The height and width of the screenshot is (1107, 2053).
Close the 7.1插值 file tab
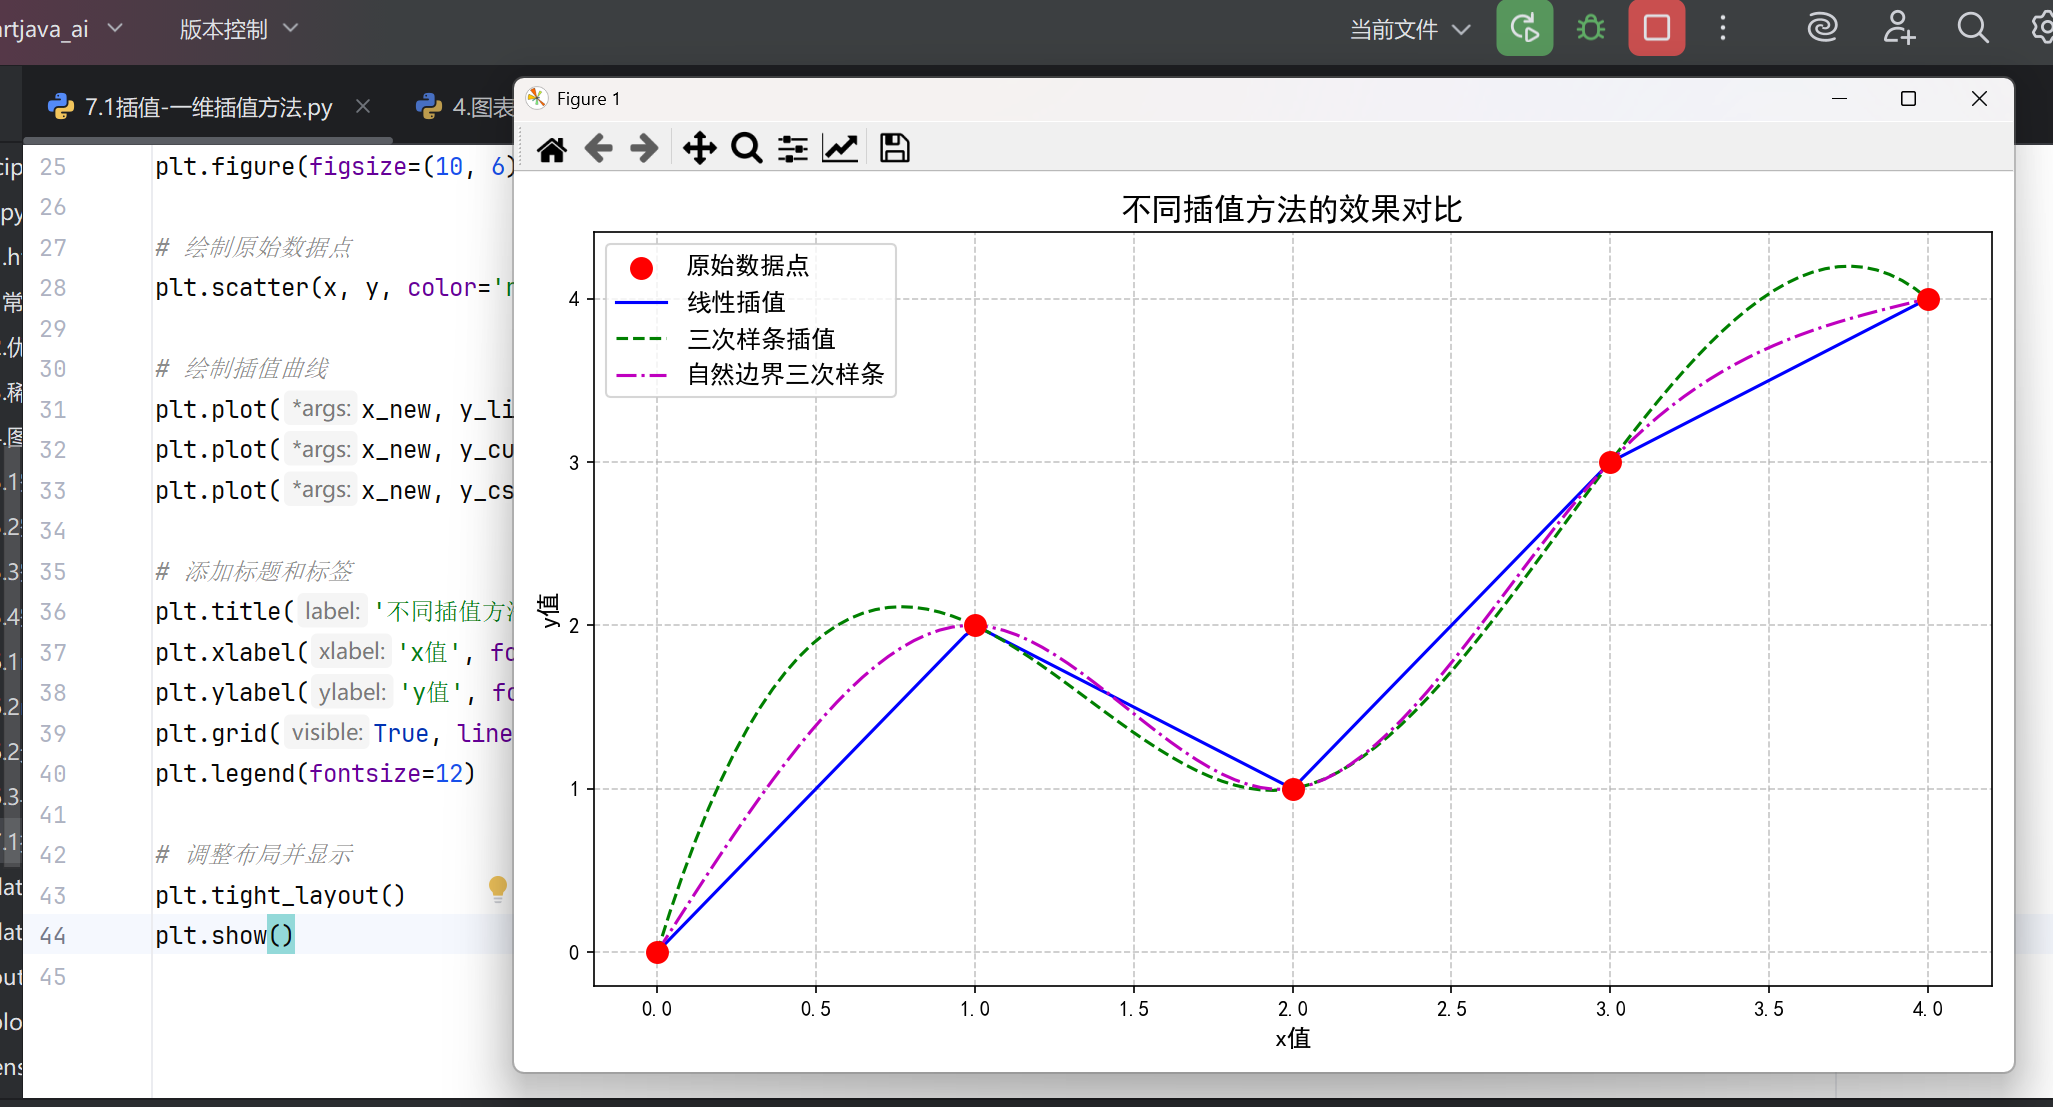click(363, 106)
